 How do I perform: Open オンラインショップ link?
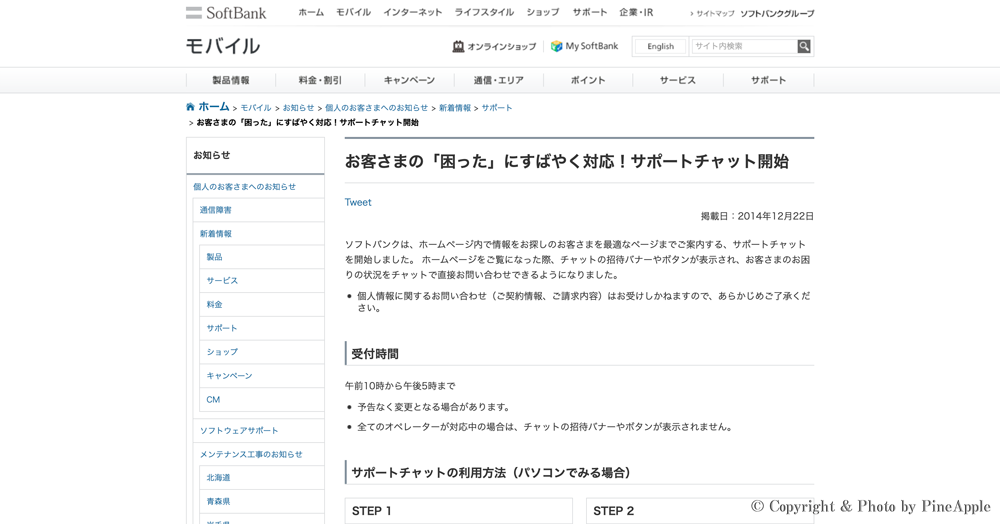pos(501,47)
